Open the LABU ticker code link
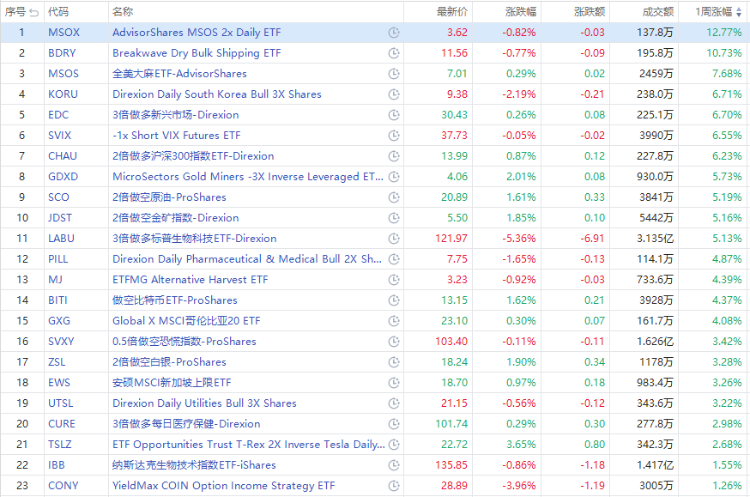The image size is (750, 497). (61, 238)
